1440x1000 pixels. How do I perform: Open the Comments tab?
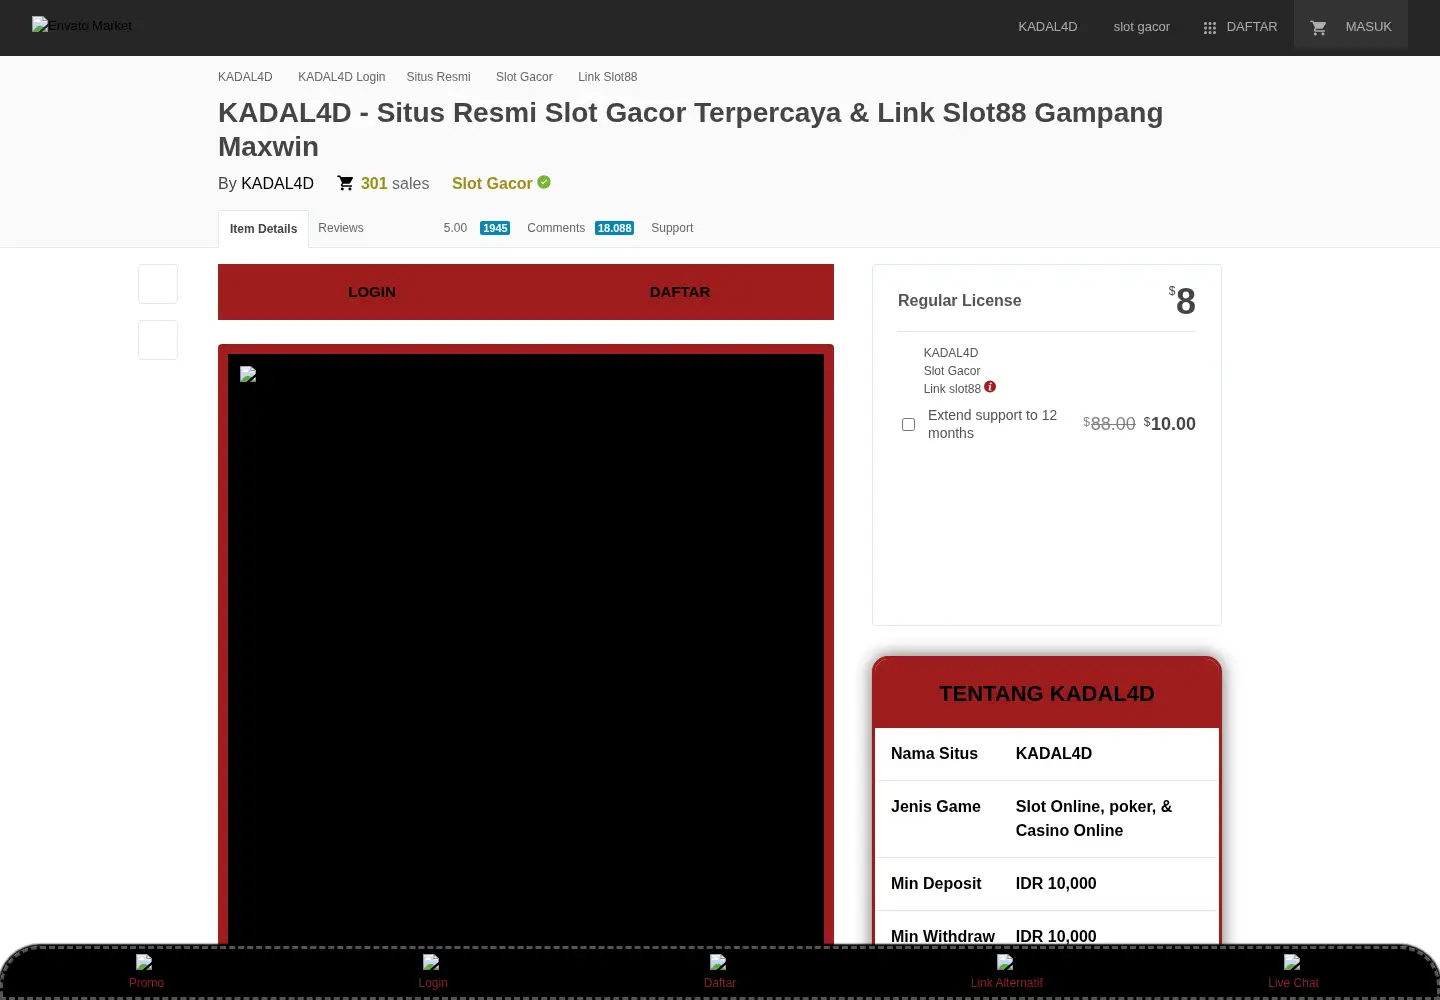point(556,228)
